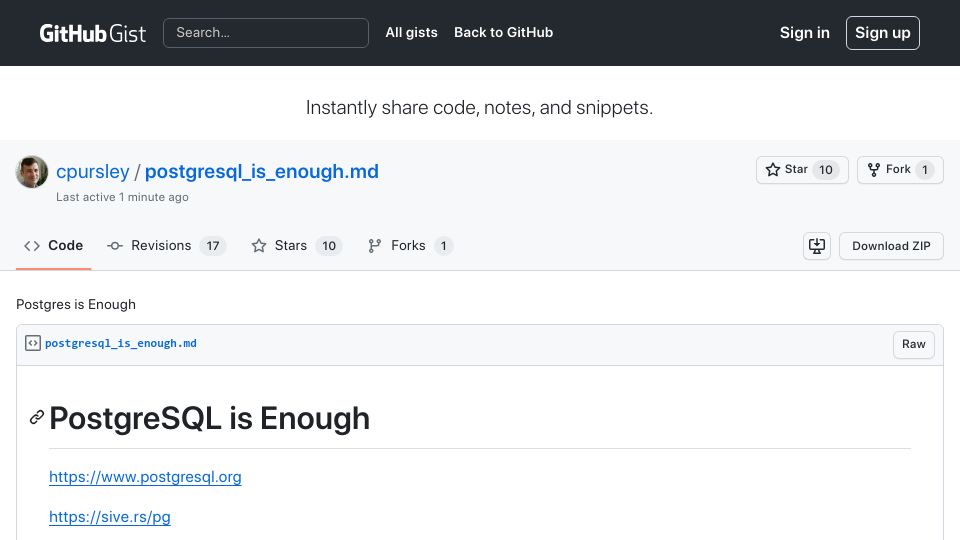Image resolution: width=960 pixels, height=540 pixels.
Task: Open cpursley user avatar
Action: pyautogui.click(x=32, y=171)
